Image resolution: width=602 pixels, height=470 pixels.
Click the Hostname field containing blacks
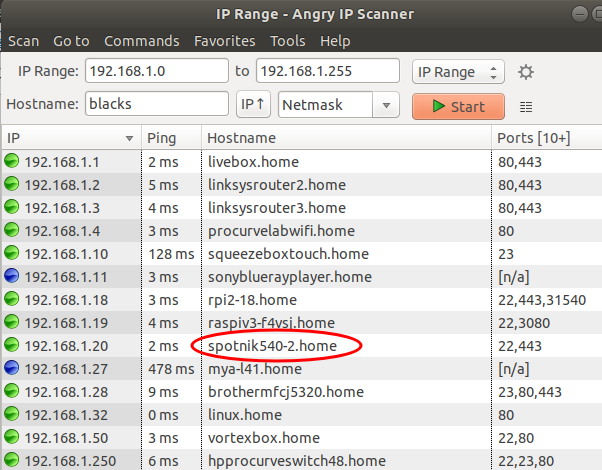point(157,104)
